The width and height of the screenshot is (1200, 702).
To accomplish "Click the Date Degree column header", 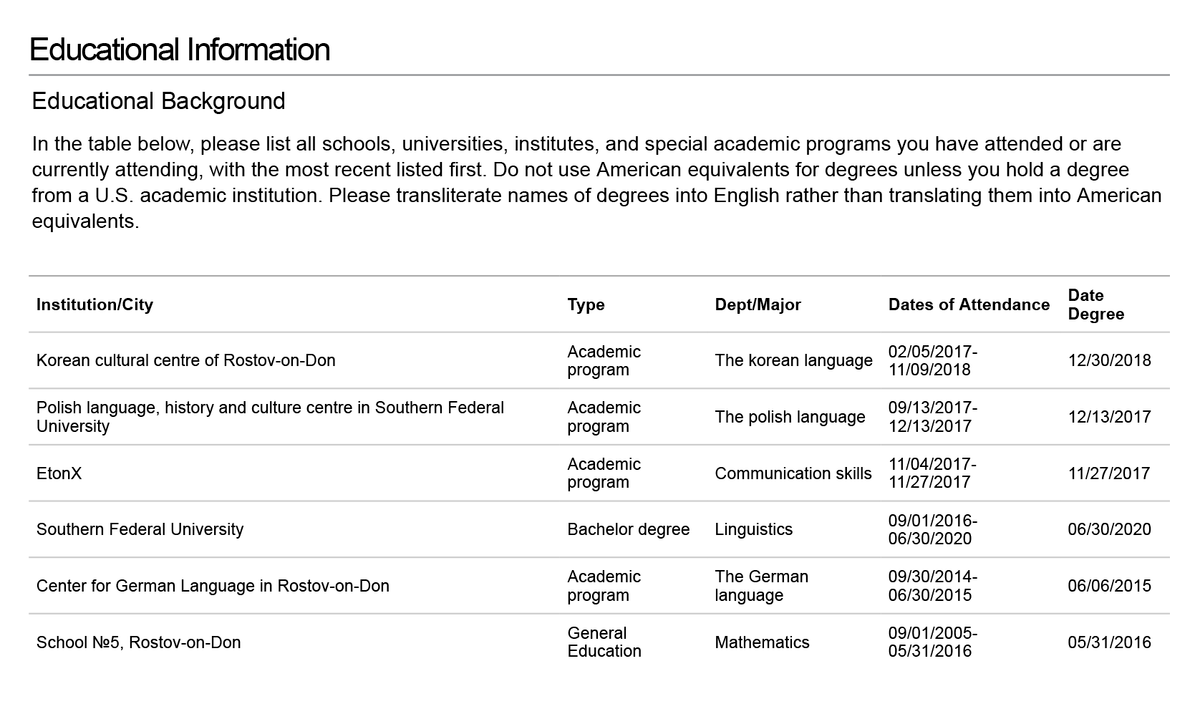I will 1096,304.
